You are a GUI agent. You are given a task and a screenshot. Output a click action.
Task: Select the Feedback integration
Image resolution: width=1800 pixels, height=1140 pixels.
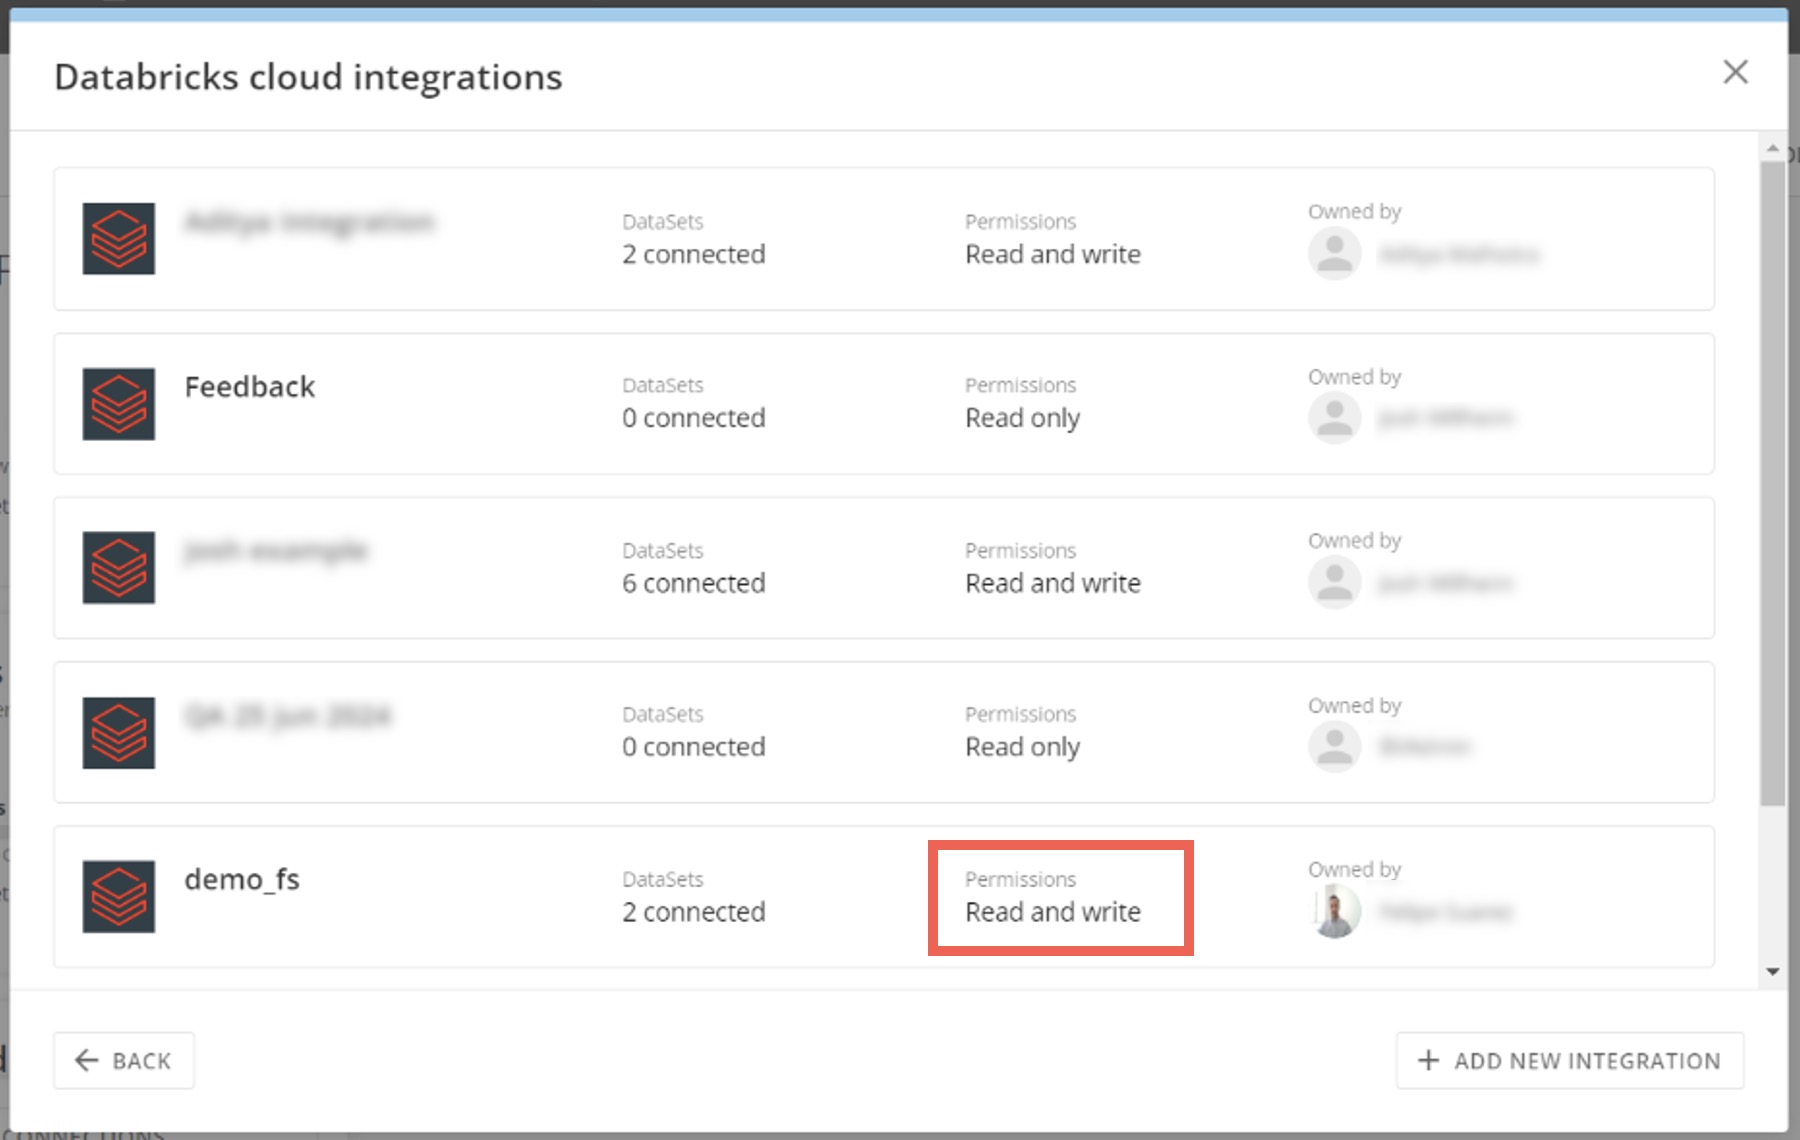click(x=249, y=387)
